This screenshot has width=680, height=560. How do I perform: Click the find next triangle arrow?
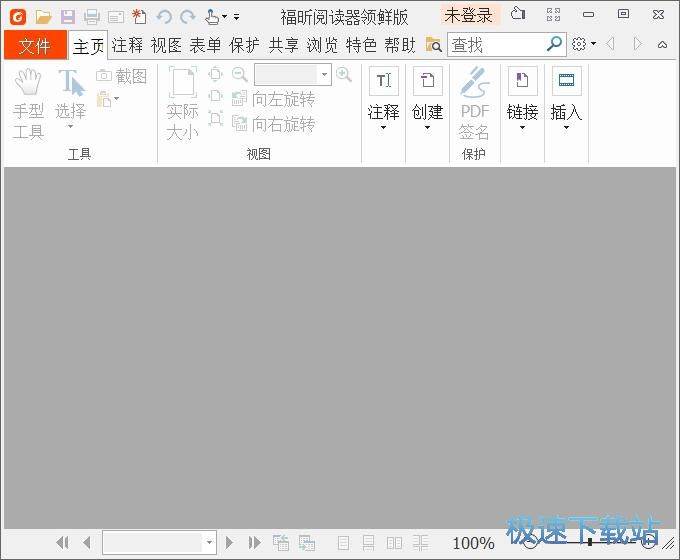[637, 44]
